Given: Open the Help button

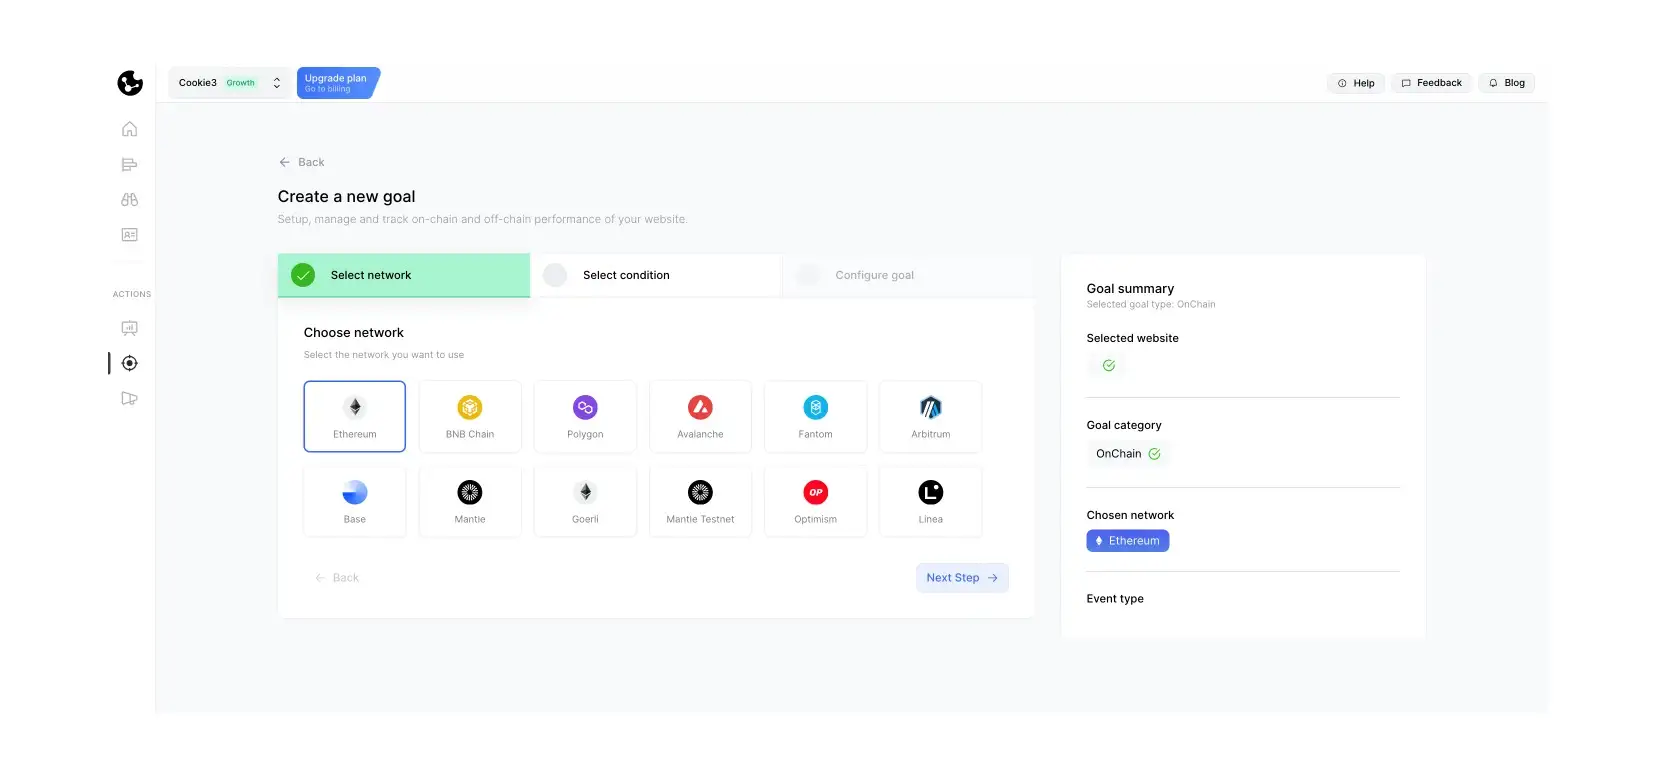Looking at the screenshot, I should [1355, 83].
